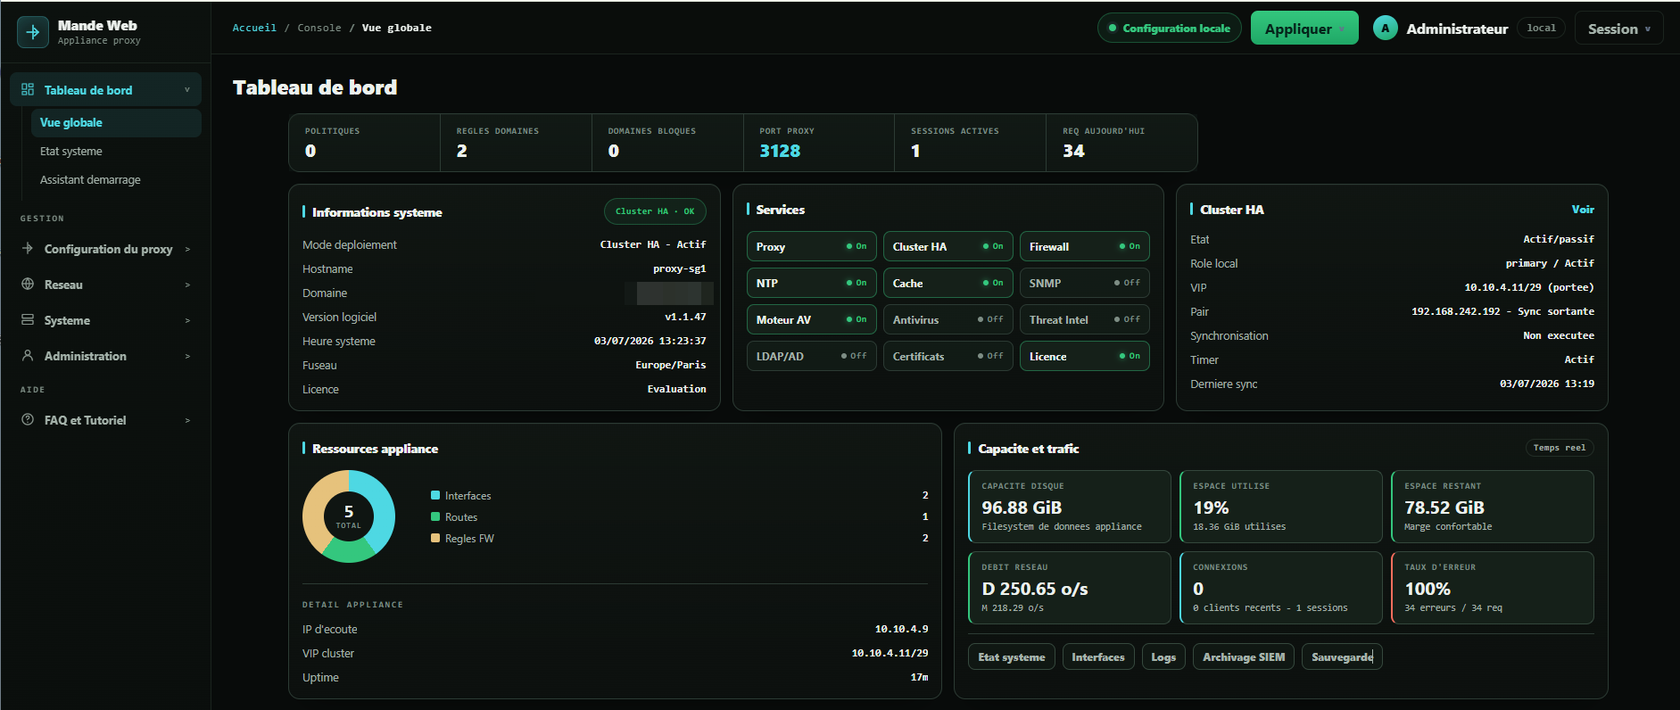Toggle the NTP service status
Image resolution: width=1680 pixels, height=710 pixels.
pos(856,283)
